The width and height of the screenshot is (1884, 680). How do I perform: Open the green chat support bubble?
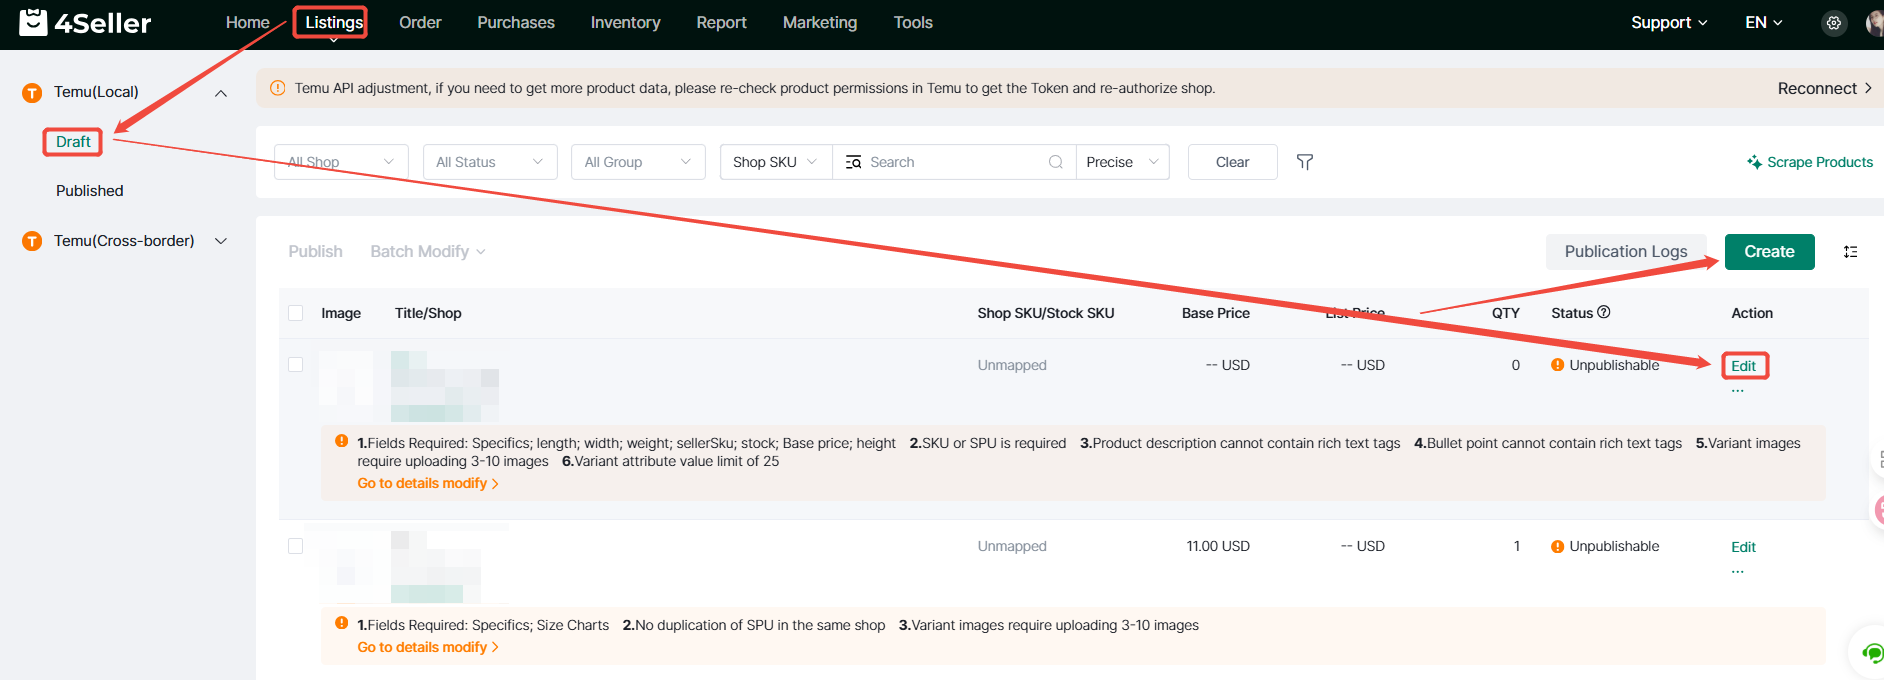(1872, 653)
